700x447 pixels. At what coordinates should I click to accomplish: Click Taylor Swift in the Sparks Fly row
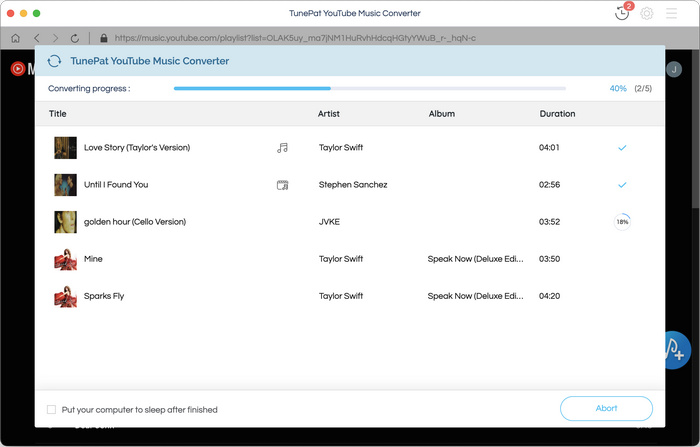tap(341, 296)
